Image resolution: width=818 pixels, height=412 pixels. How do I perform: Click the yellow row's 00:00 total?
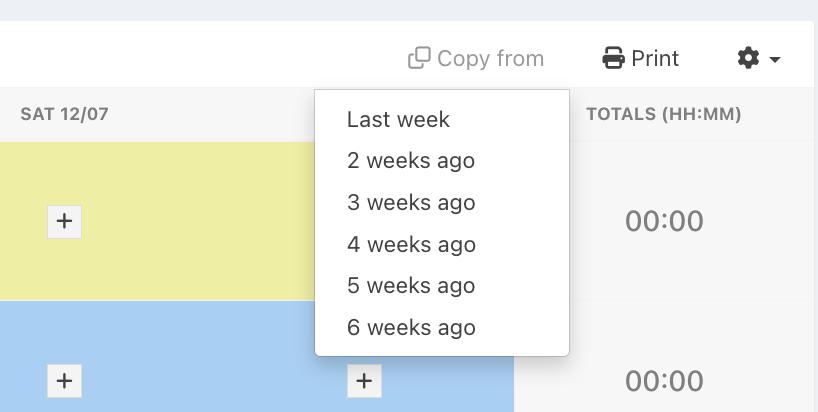[664, 221]
